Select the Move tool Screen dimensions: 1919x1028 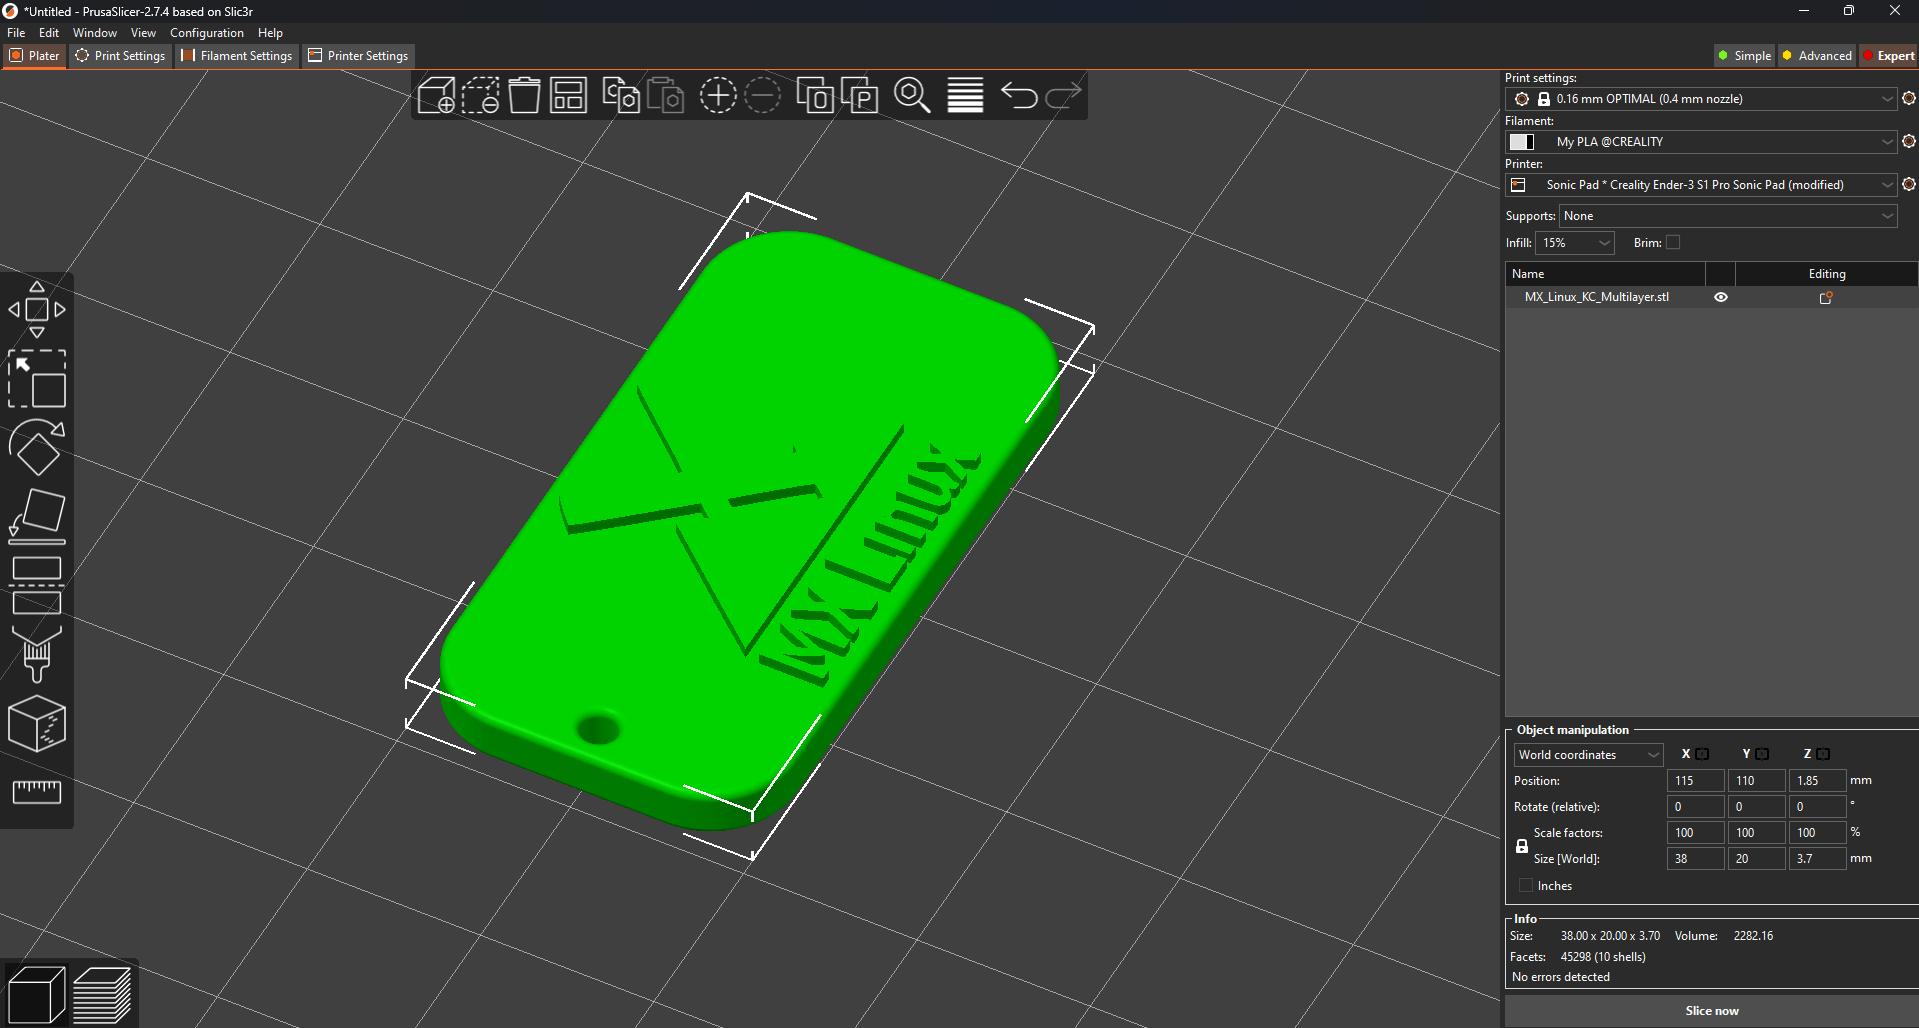tap(37, 308)
